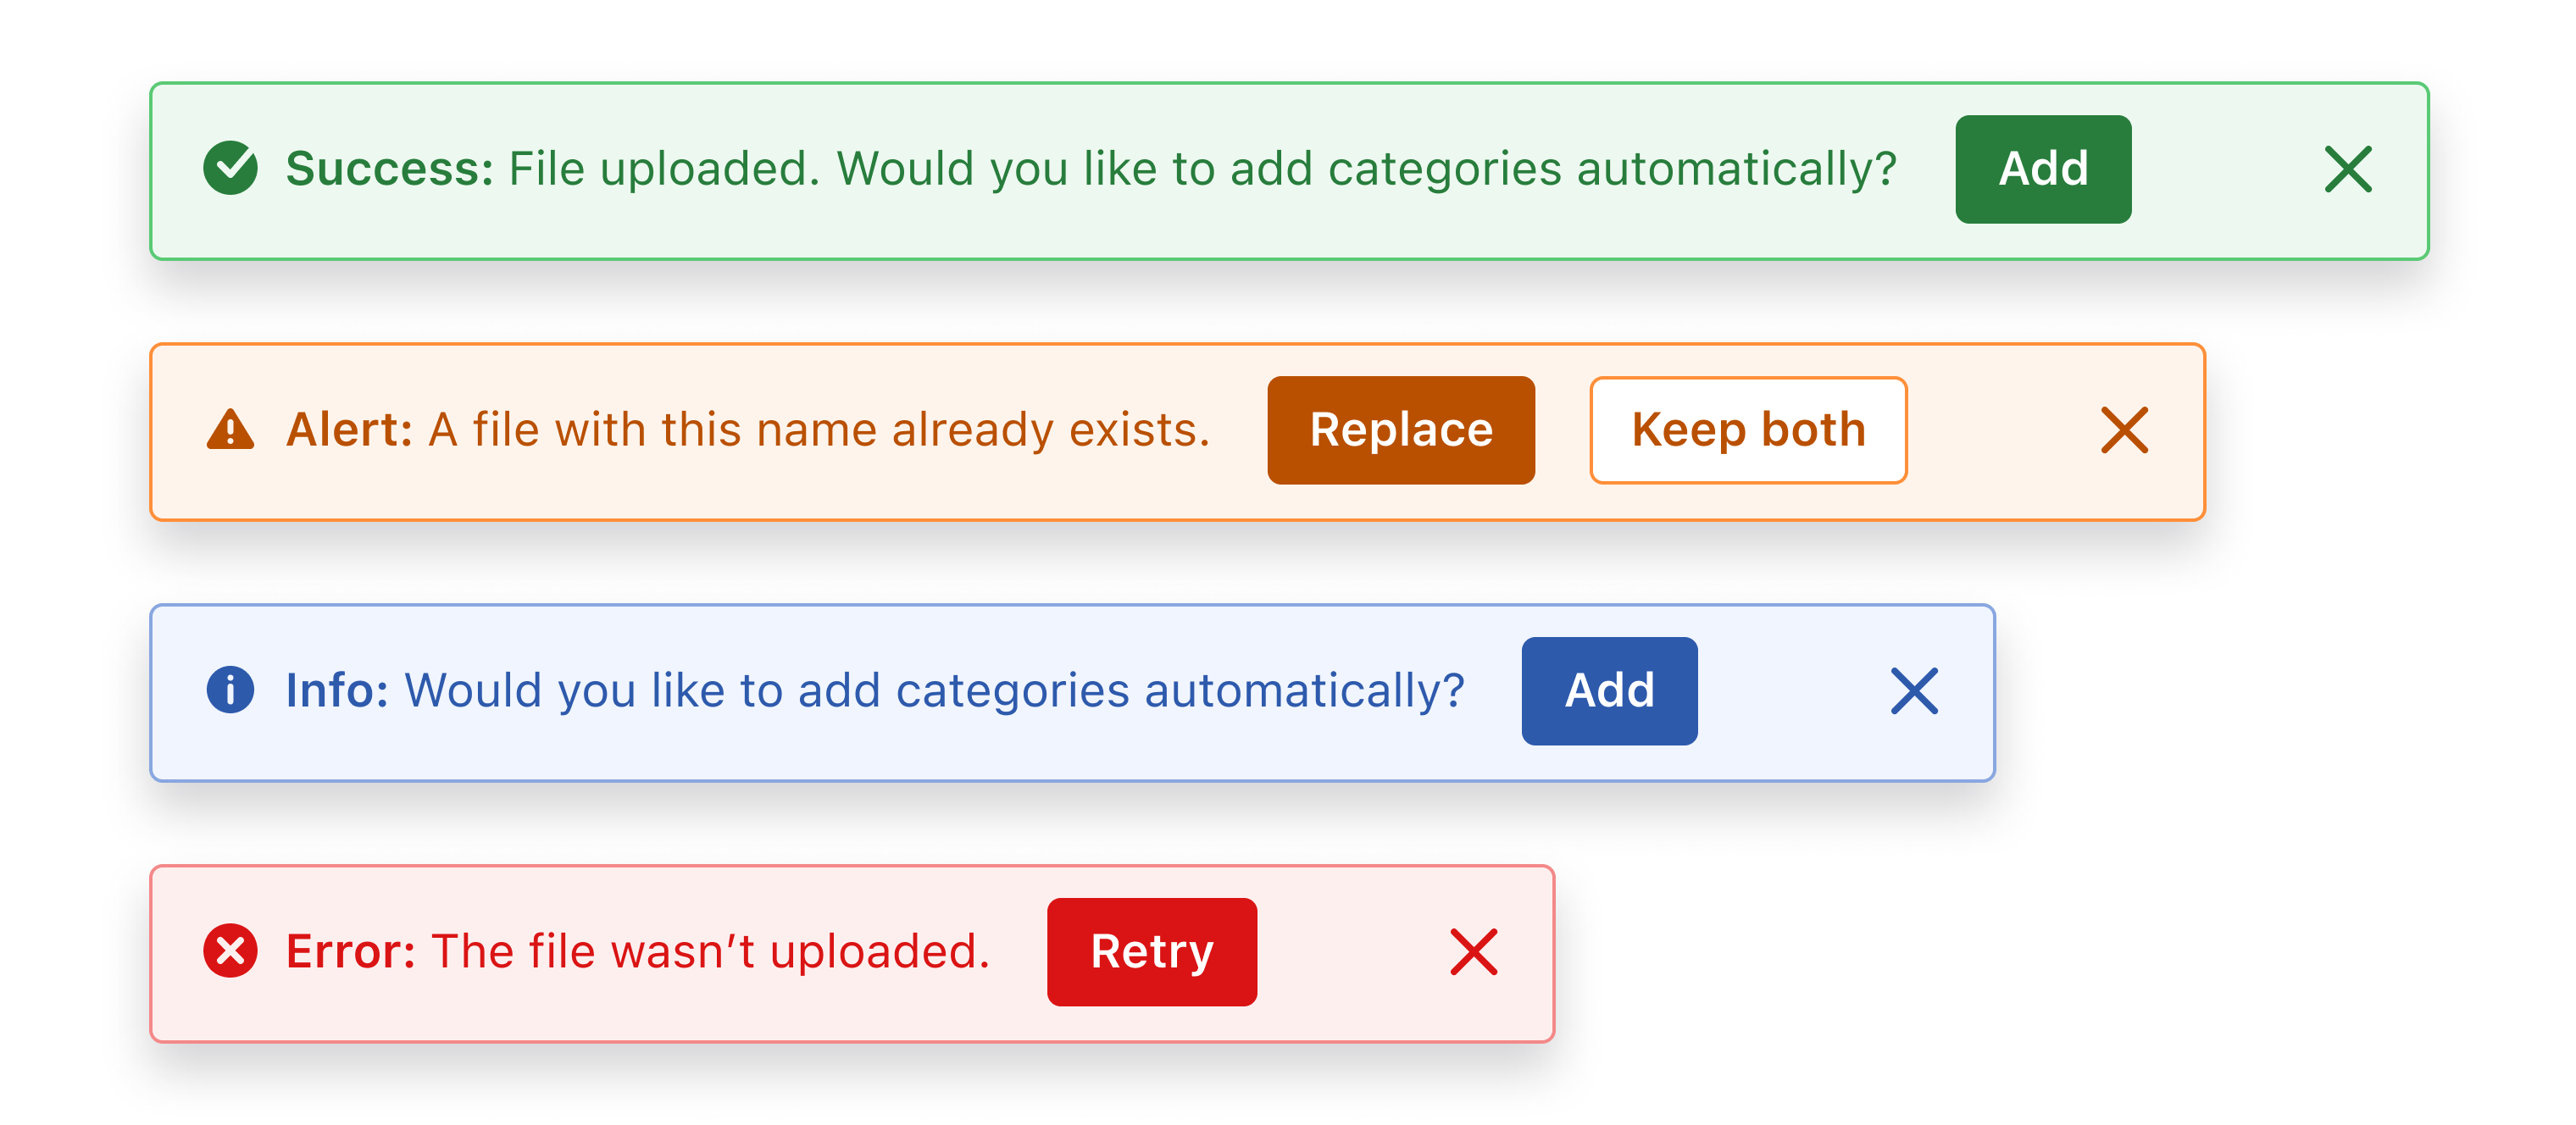Choose the Keep both option

tap(1748, 430)
